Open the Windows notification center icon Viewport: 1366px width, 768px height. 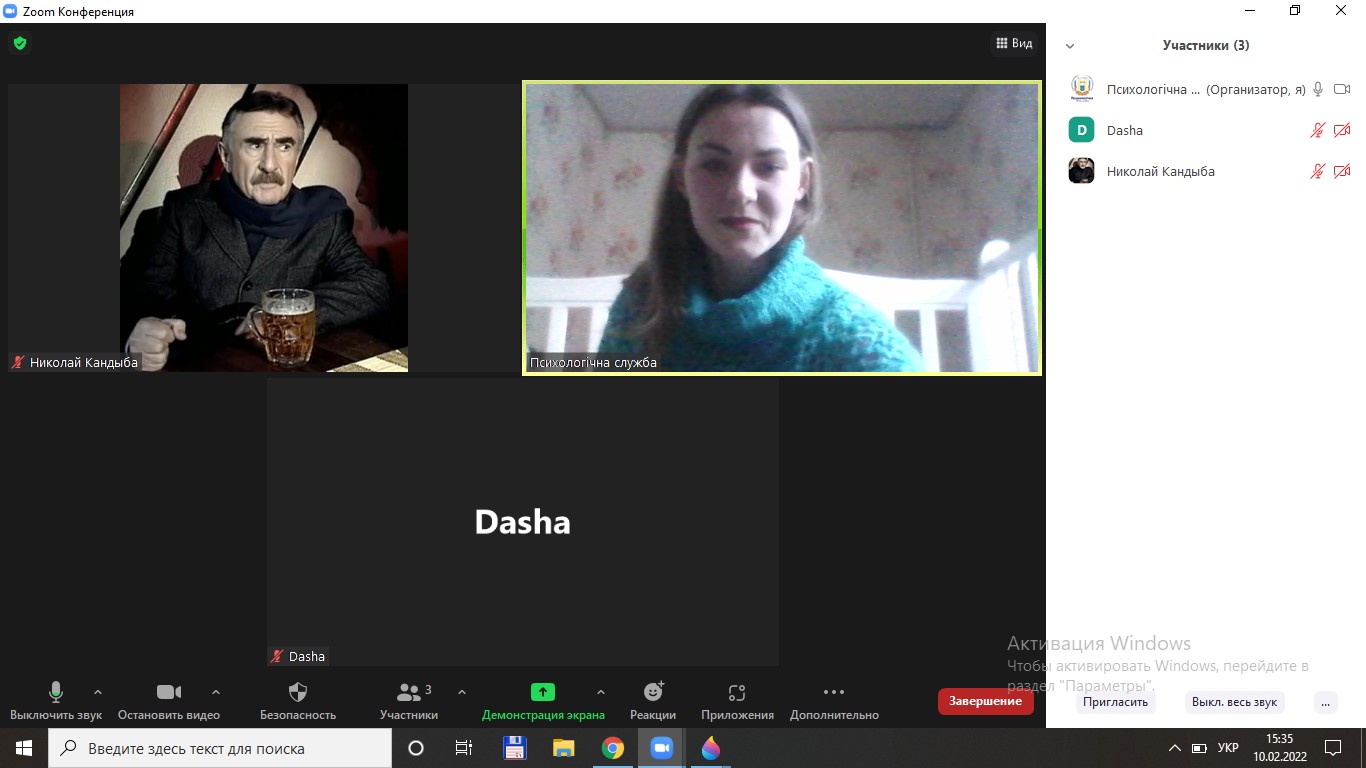tap(1333, 748)
